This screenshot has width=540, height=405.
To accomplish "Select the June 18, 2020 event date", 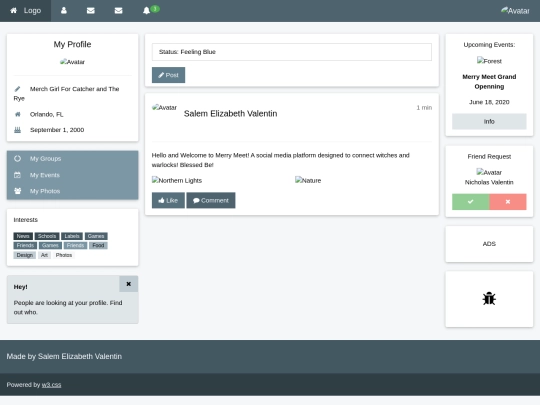I will coord(489,102).
